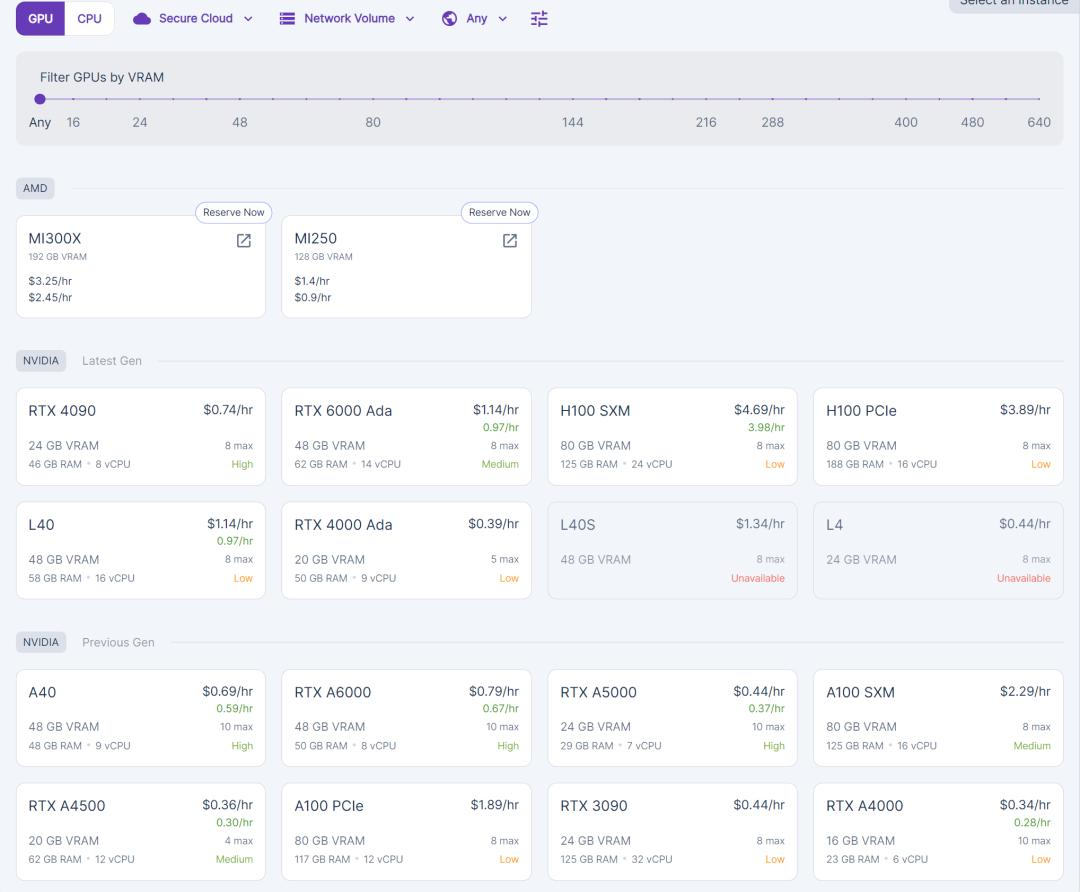Click the NVIDIA Previous Gen tag
Image resolution: width=1080 pixels, height=892 pixels.
pyautogui.click(x=41, y=642)
